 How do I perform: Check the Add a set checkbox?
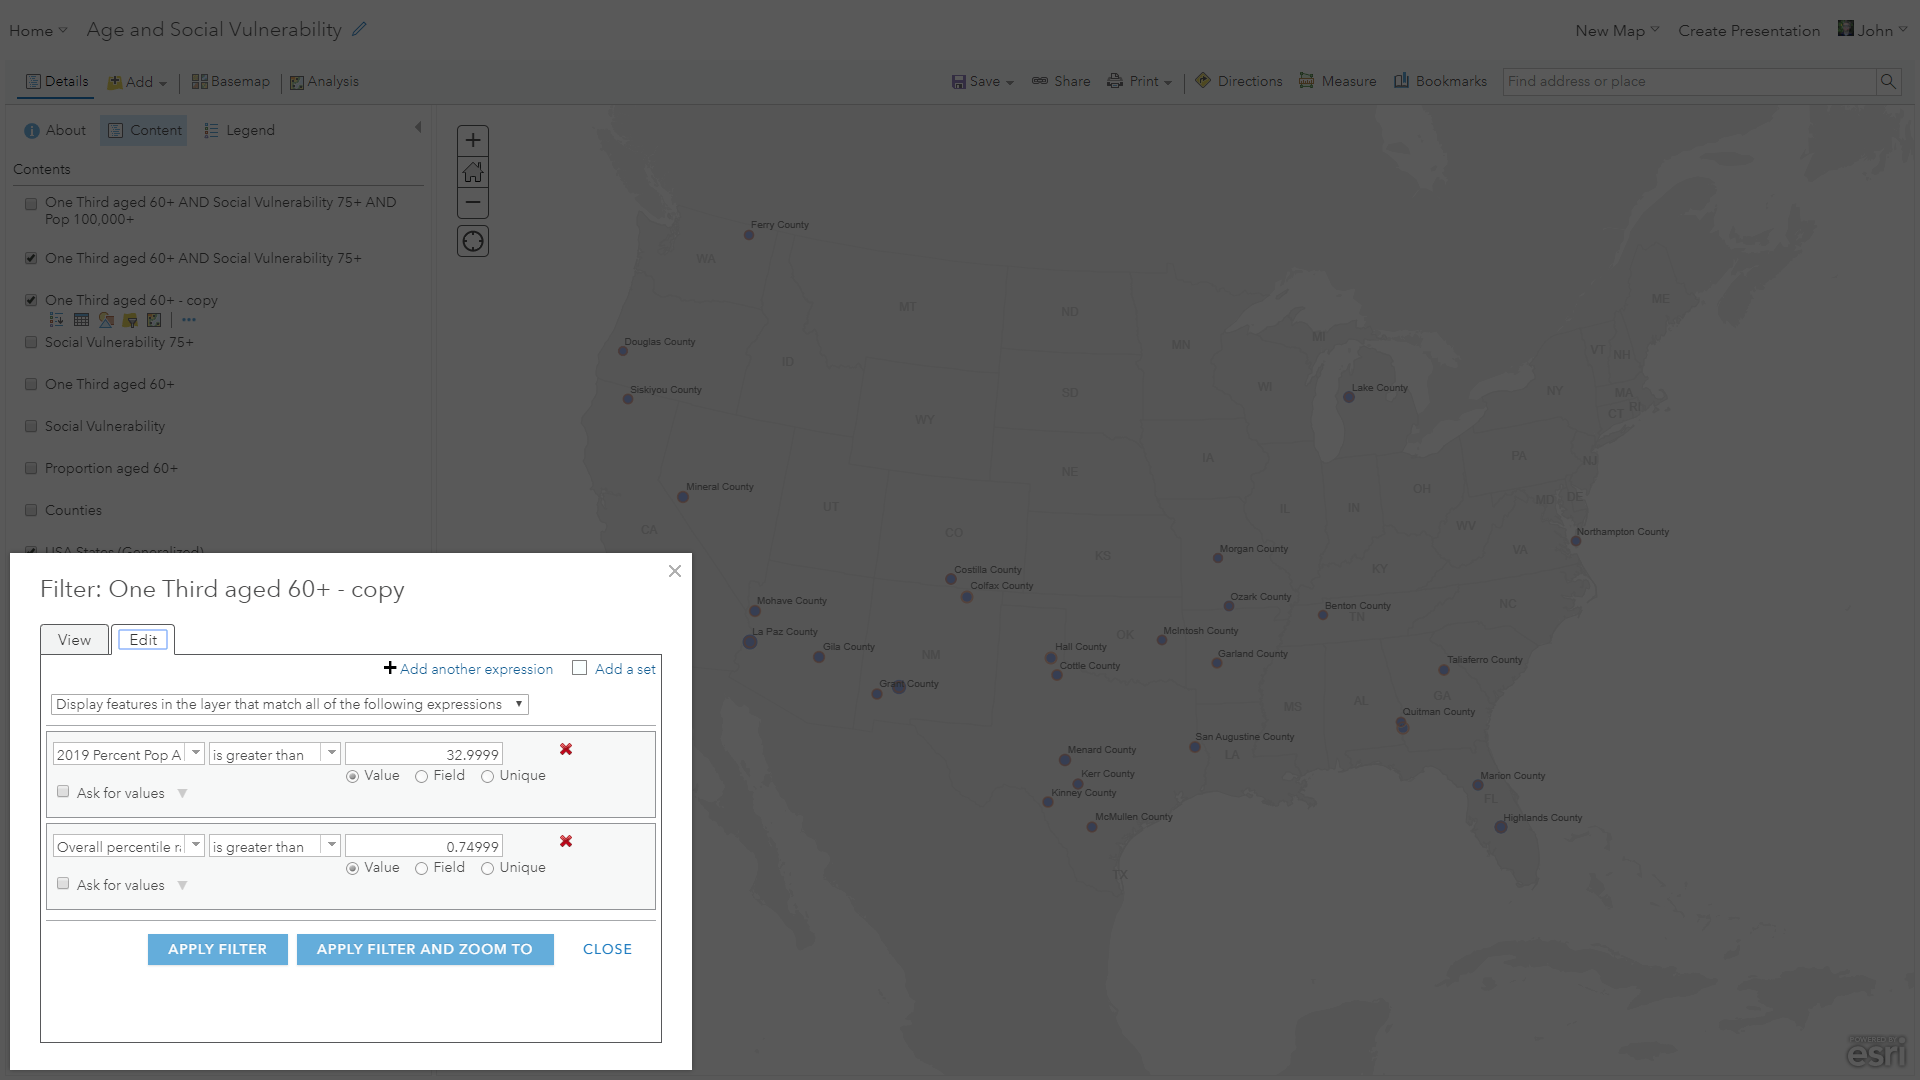[x=579, y=668]
